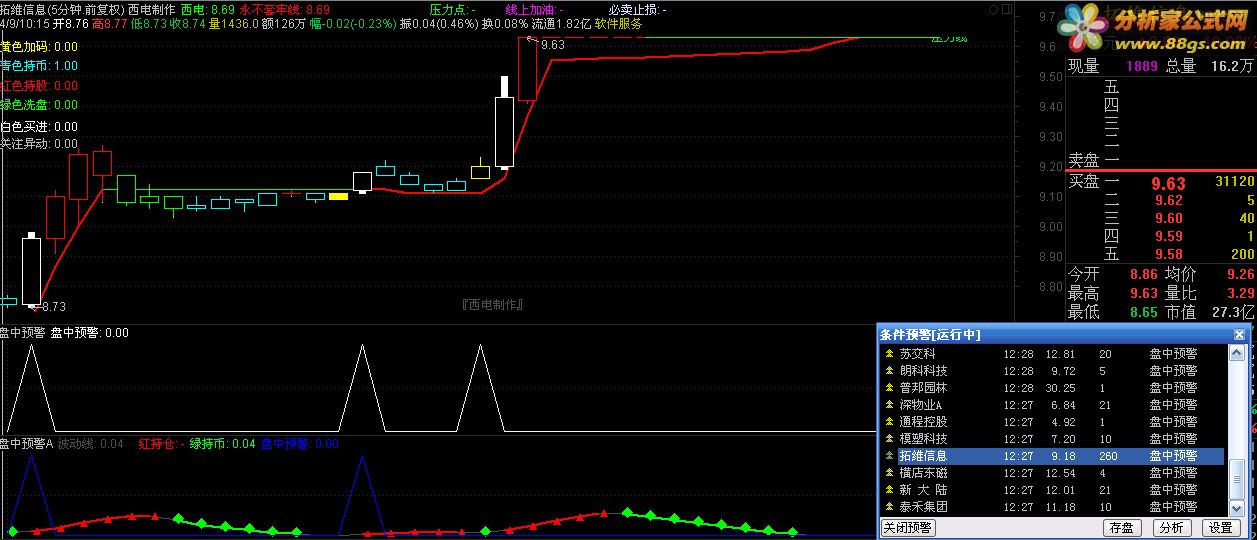This screenshot has width=1257, height=540.
Task: Select the highlighted 拓维信息 stock name
Action: [x=923, y=455]
